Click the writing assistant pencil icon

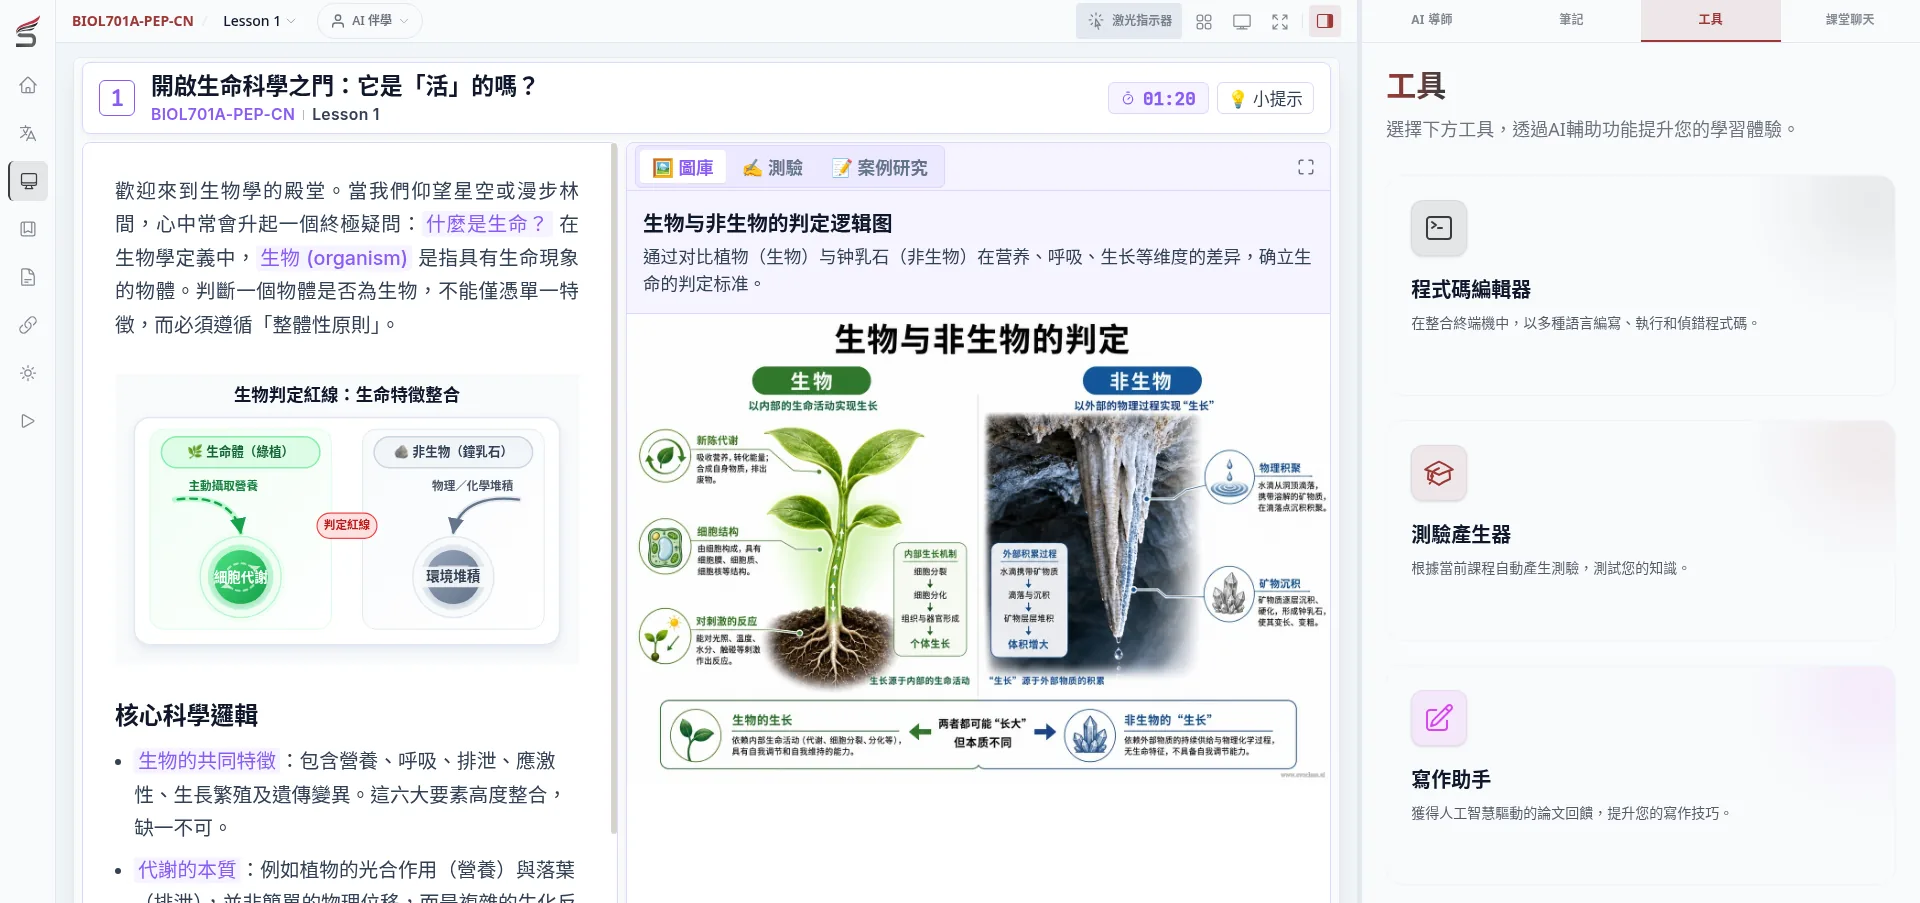pos(1439,718)
